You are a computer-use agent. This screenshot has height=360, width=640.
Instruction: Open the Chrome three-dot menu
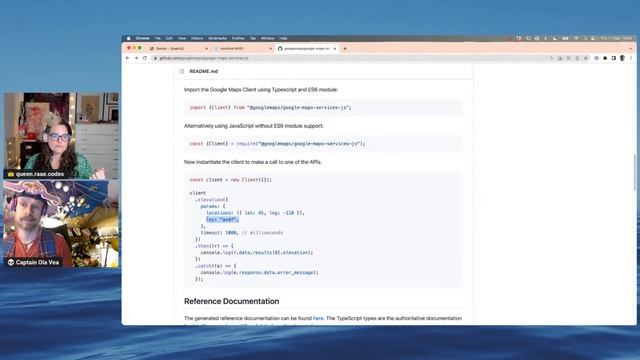631,58
